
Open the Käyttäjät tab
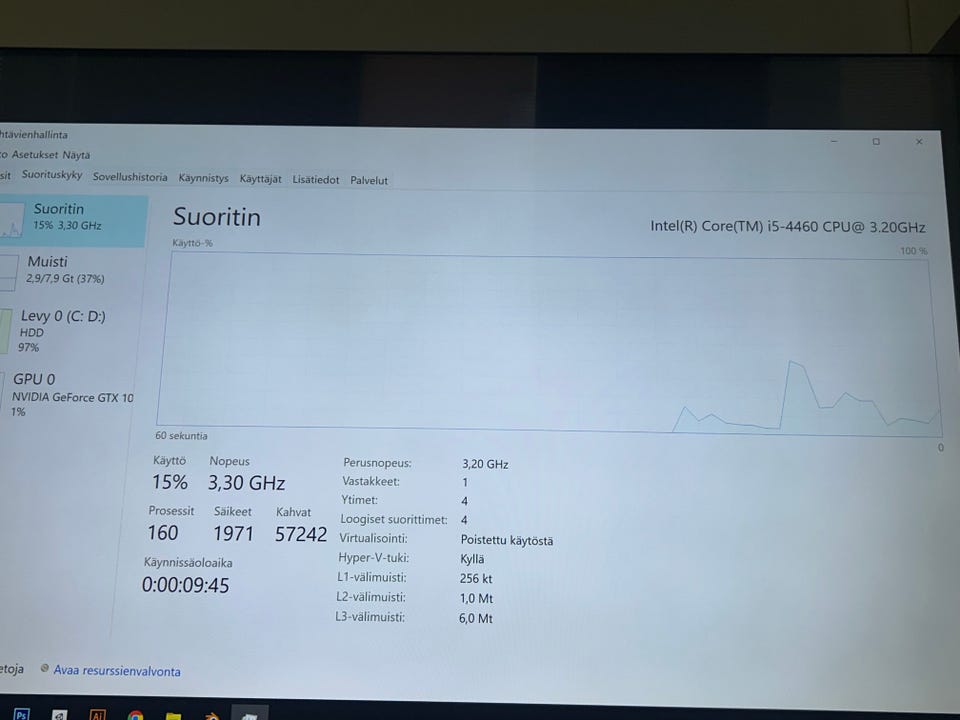pos(260,179)
